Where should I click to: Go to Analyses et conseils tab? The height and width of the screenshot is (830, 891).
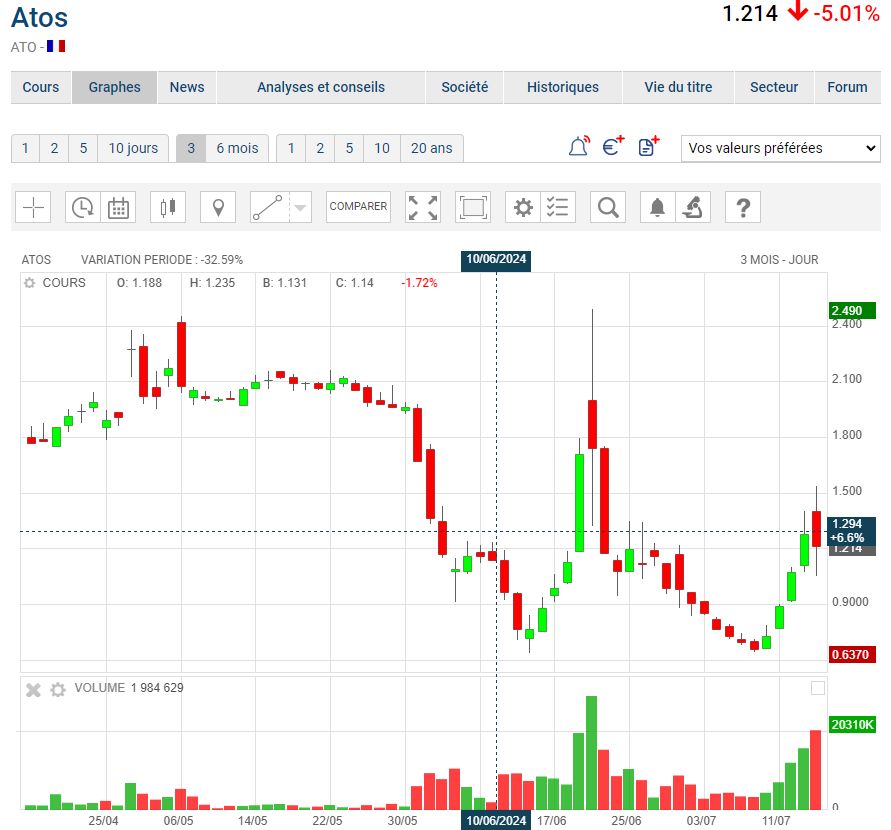click(321, 87)
